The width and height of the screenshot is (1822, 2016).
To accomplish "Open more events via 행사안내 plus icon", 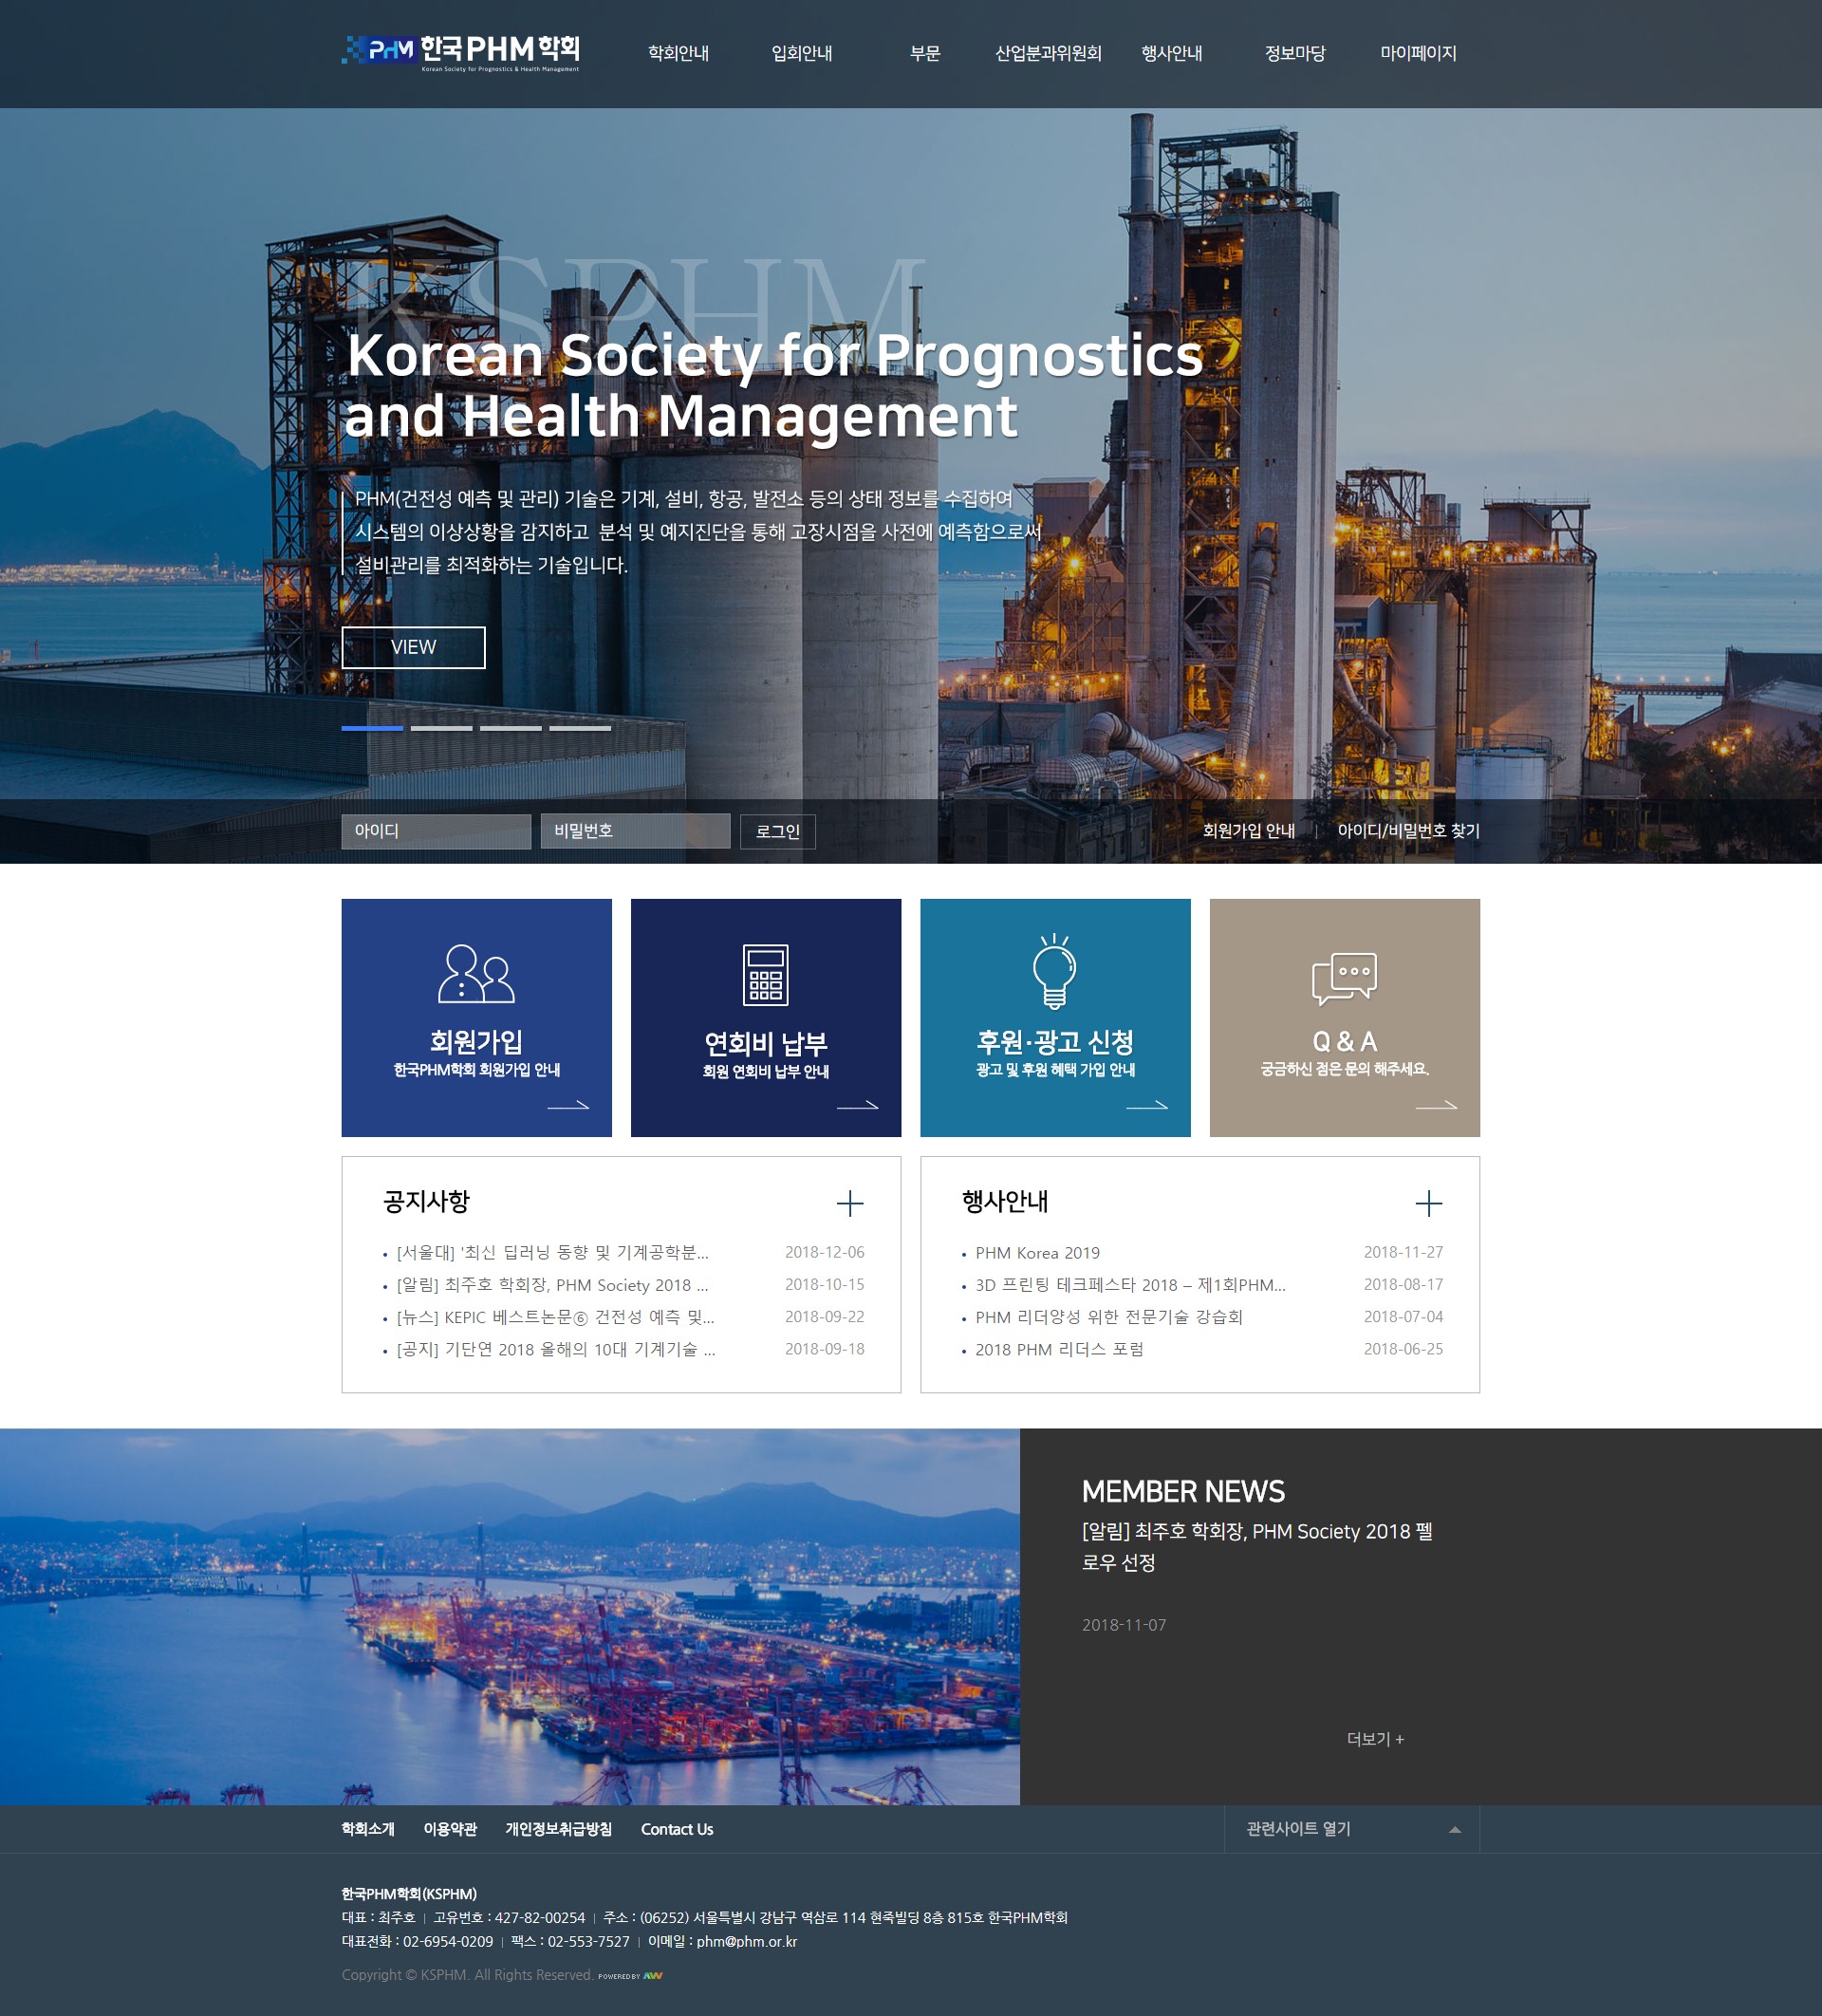I will [1428, 1203].
